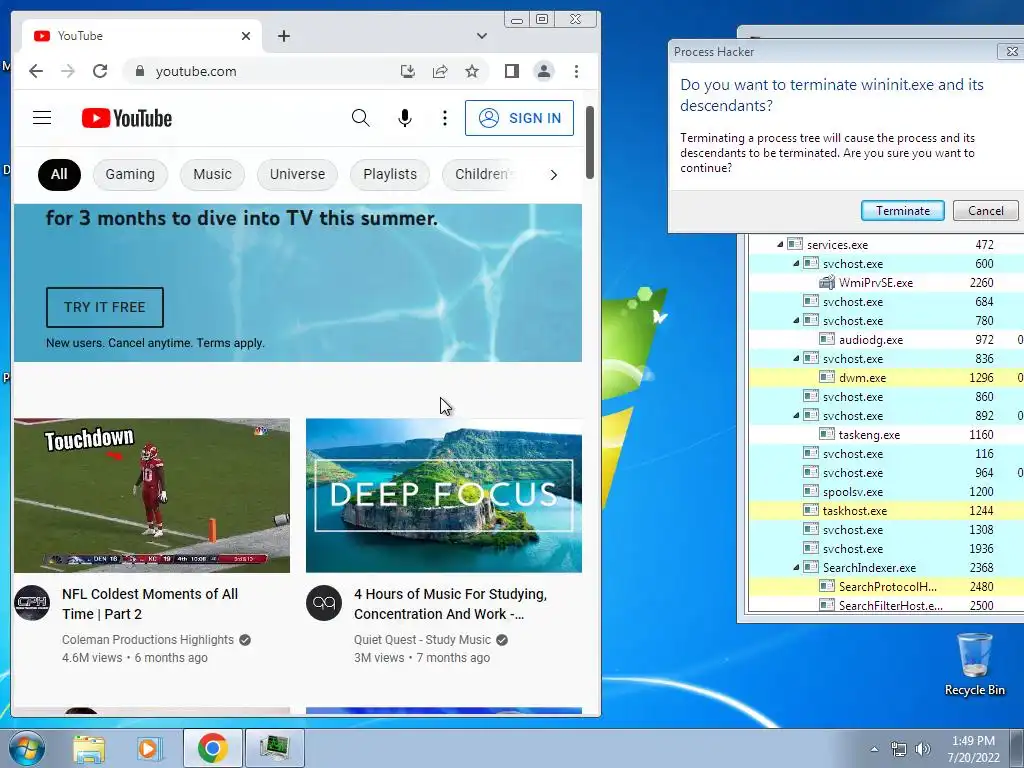
Task: Collapse svchost.exe PID 892 node
Action: [x=796, y=415]
